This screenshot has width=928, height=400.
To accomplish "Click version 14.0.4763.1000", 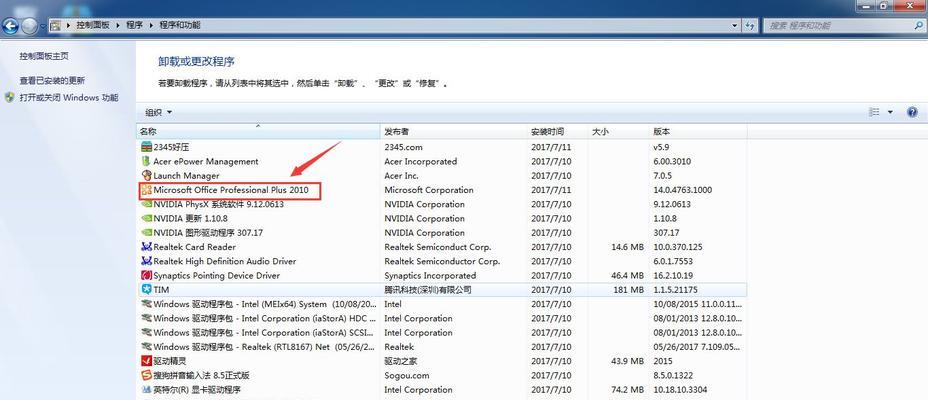I will [x=682, y=190].
